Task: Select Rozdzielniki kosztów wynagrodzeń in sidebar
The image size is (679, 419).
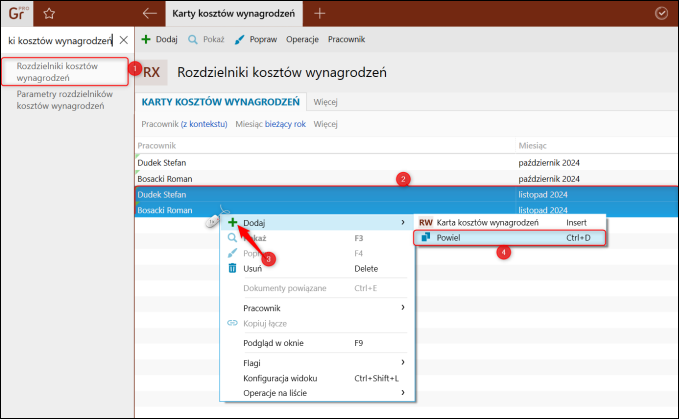Action: (x=65, y=72)
